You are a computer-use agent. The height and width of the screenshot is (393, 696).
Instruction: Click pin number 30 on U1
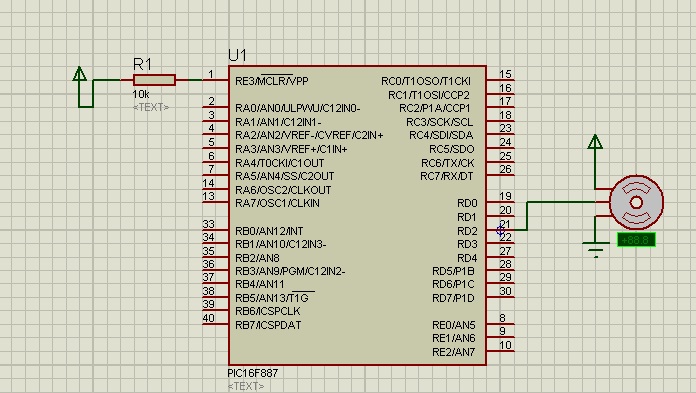point(505,291)
